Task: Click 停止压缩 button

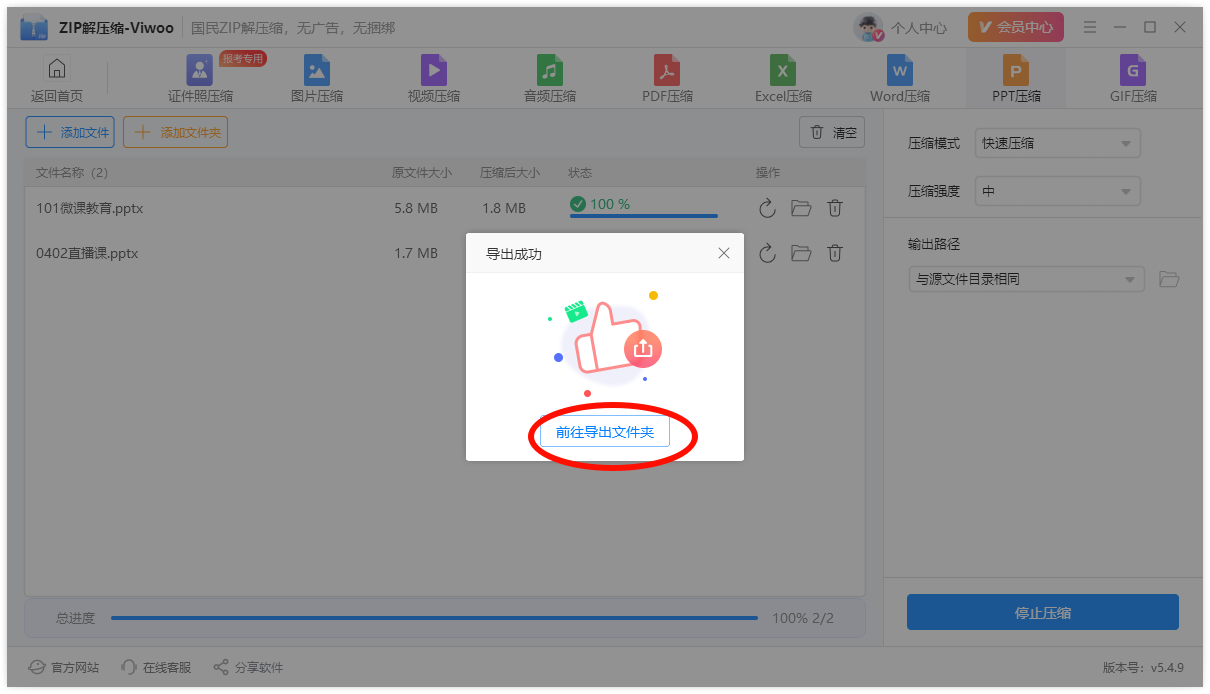Action: pyautogui.click(x=1043, y=612)
